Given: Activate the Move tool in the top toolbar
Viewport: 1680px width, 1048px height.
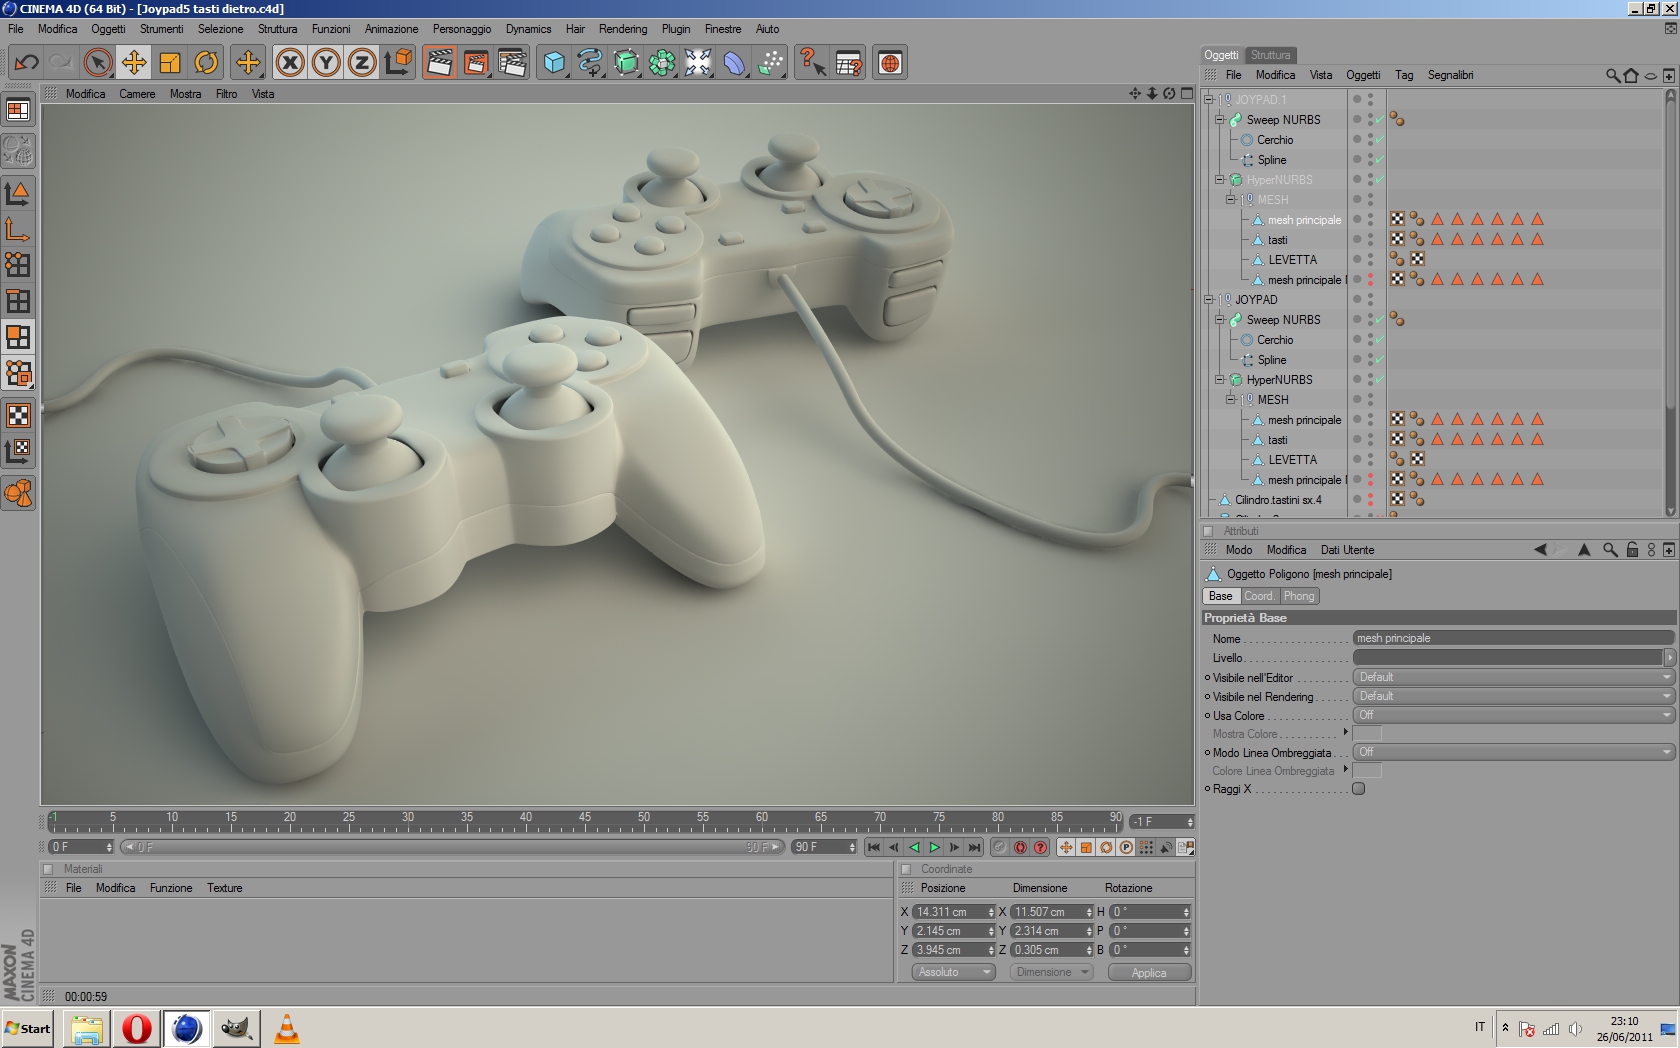Looking at the screenshot, I should (x=134, y=63).
